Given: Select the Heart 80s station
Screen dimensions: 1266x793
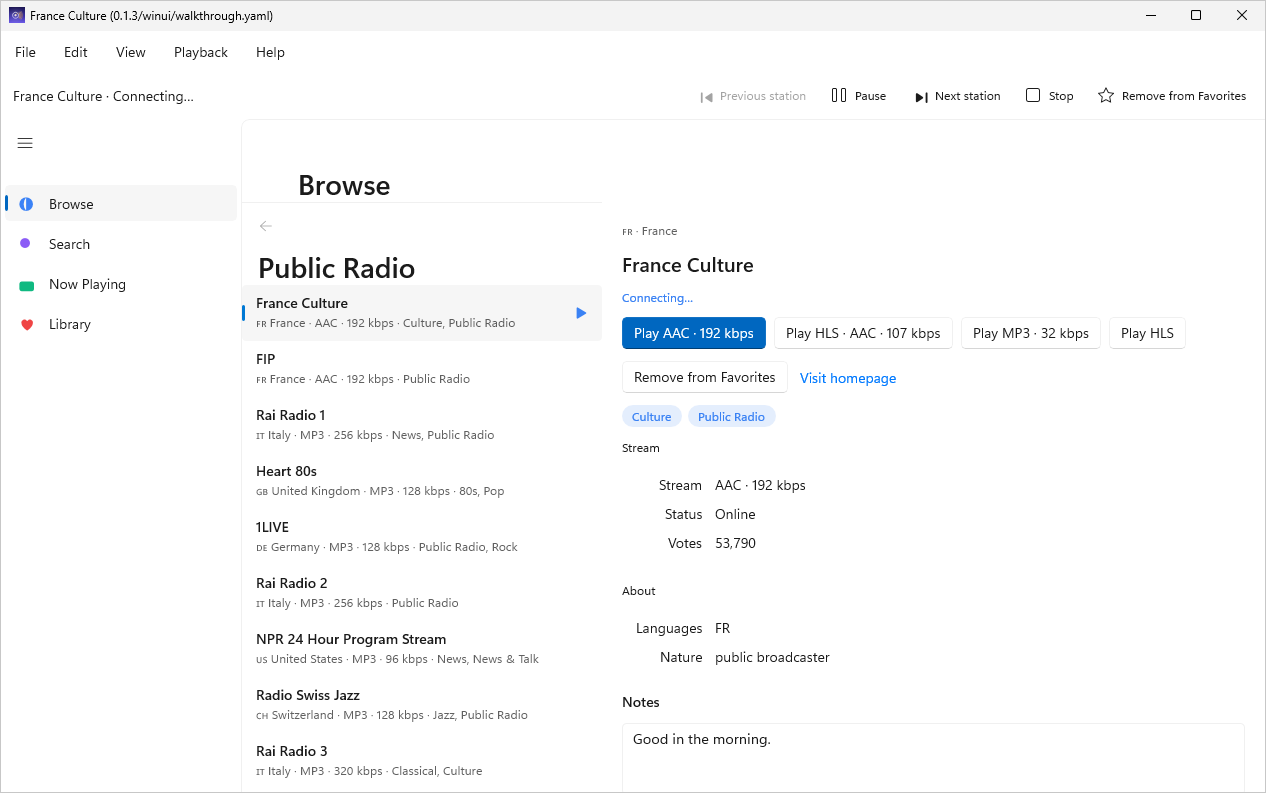Looking at the screenshot, I should (422, 481).
